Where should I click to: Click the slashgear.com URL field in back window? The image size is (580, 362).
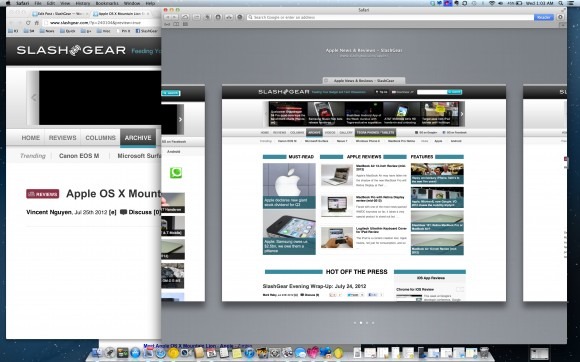click(x=102, y=23)
